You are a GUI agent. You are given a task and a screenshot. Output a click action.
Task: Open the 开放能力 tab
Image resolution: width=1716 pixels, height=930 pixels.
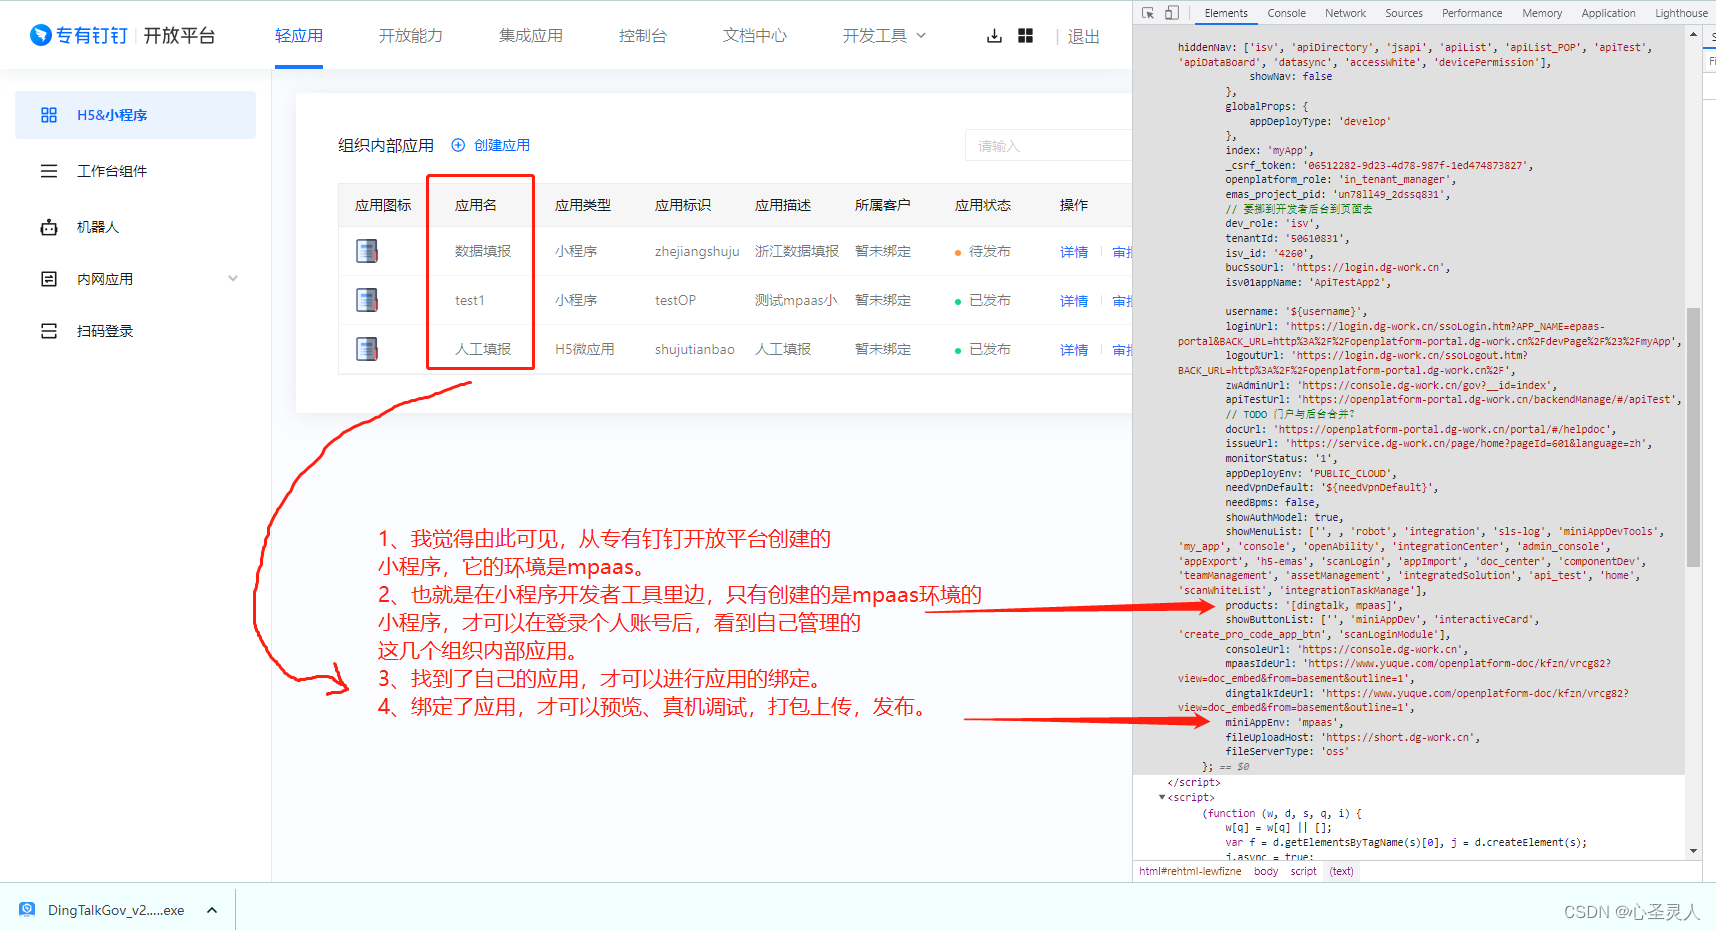click(x=410, y=36)
